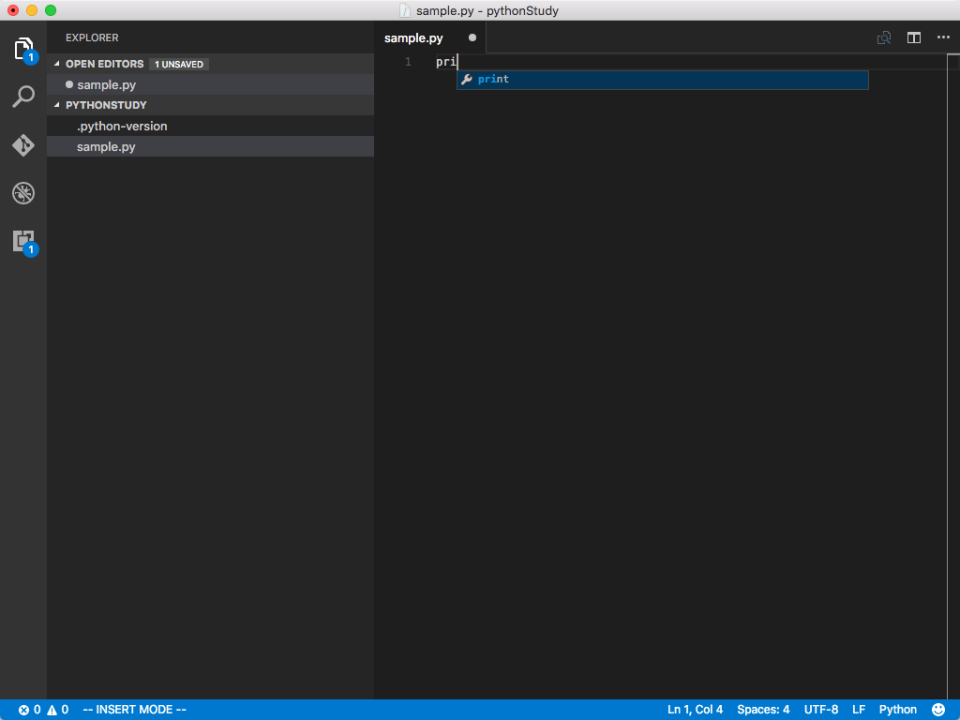960x720 pixels.
Task: Click the 1 UNSAVED badge
Action: 179,64
